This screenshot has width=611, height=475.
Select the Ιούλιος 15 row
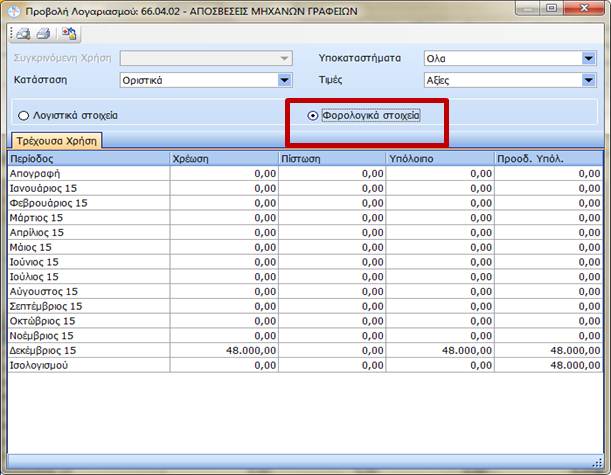305,277
